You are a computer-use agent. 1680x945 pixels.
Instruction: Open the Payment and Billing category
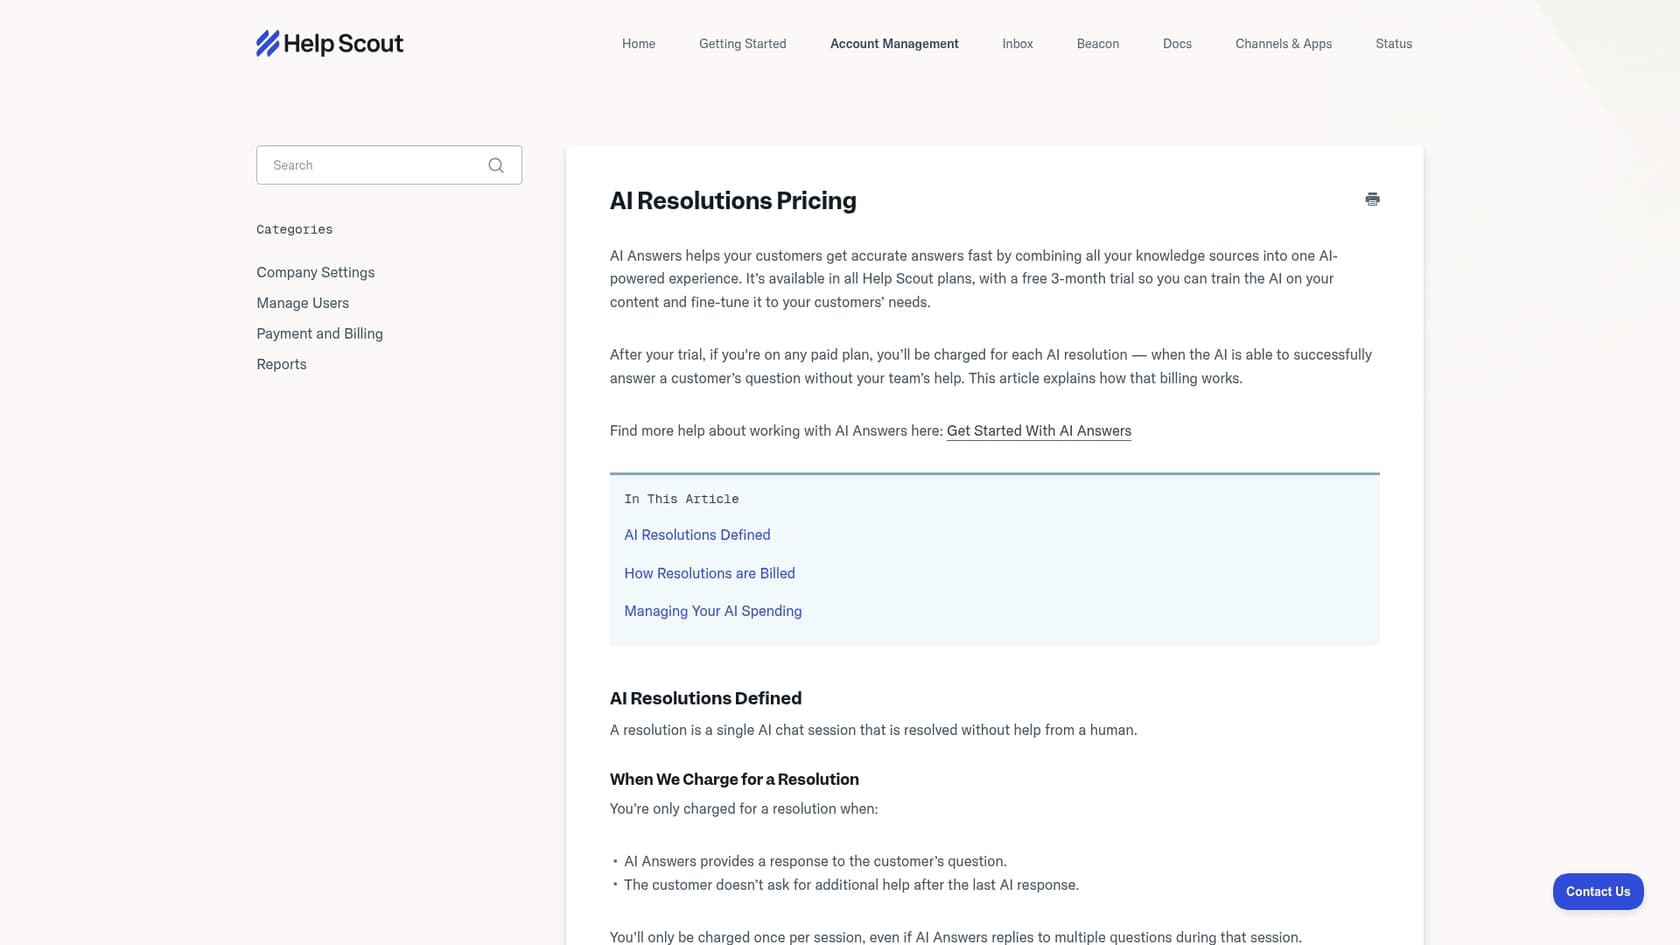(x=319, y=333)
